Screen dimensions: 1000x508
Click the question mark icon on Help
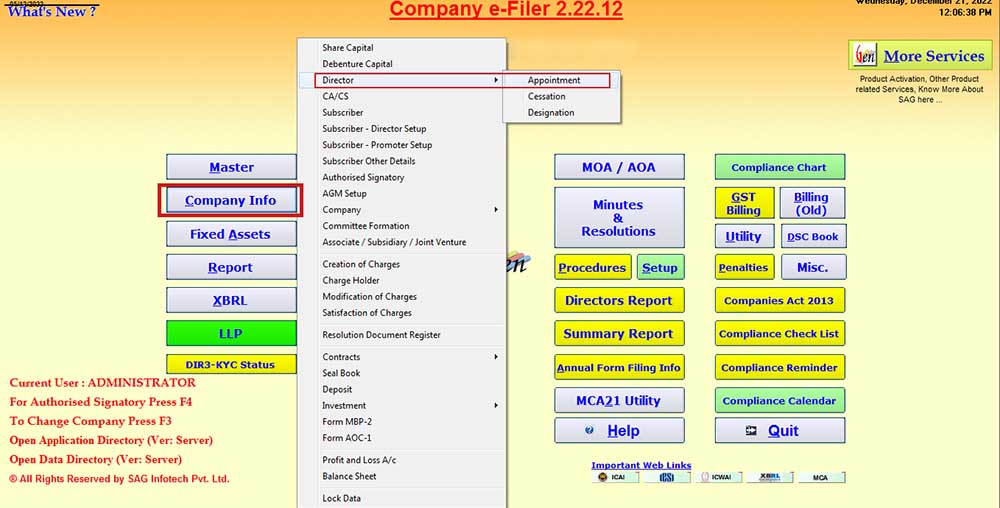[589, 430]
